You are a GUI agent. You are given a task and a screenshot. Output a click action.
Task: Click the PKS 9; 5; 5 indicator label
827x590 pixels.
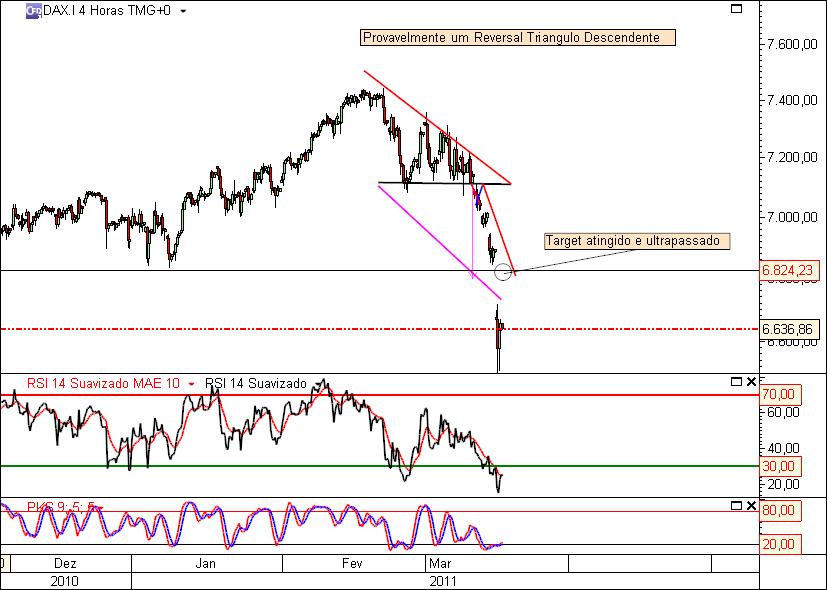pyautogui.click(x=61, y=507)
